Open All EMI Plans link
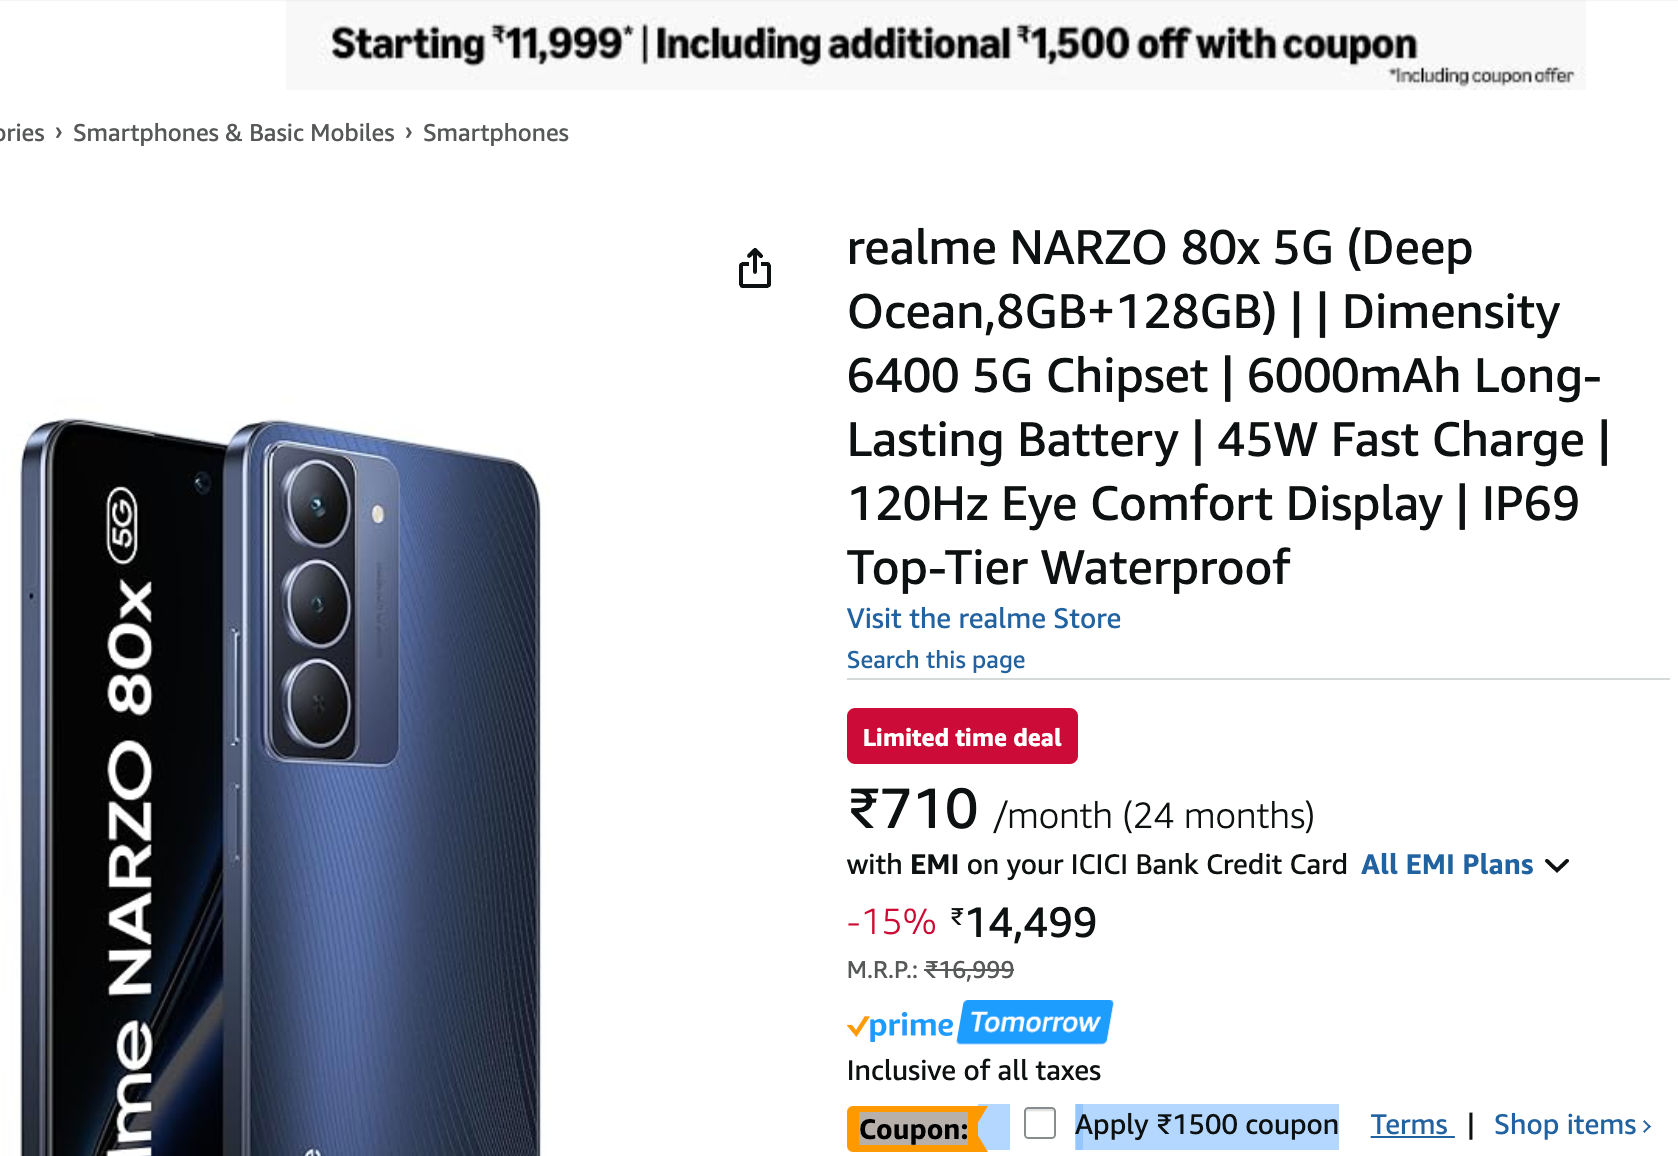The image size is (1678, 1156). [x=1447, y=864]
